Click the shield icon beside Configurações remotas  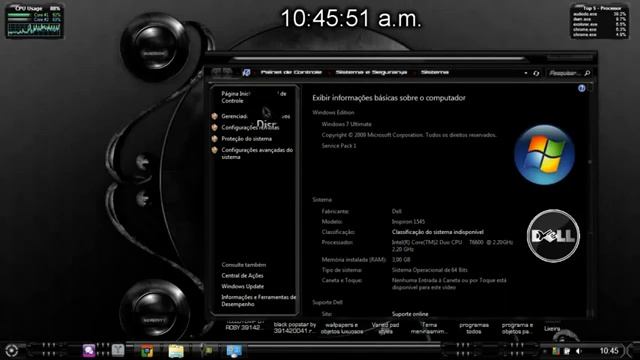215,127
